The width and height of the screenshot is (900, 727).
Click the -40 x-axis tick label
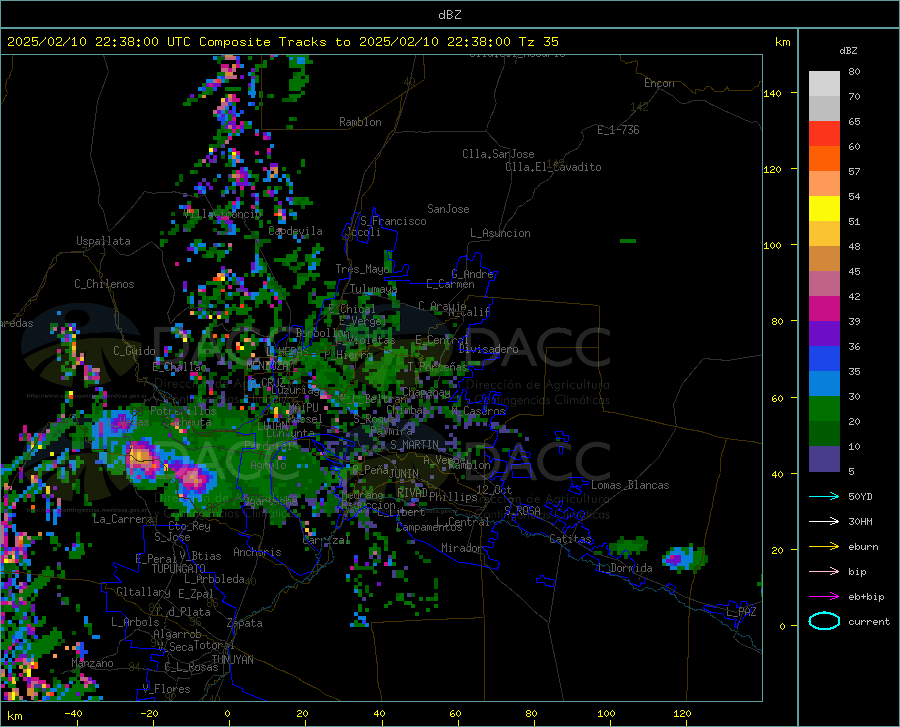tap(73, 713)
